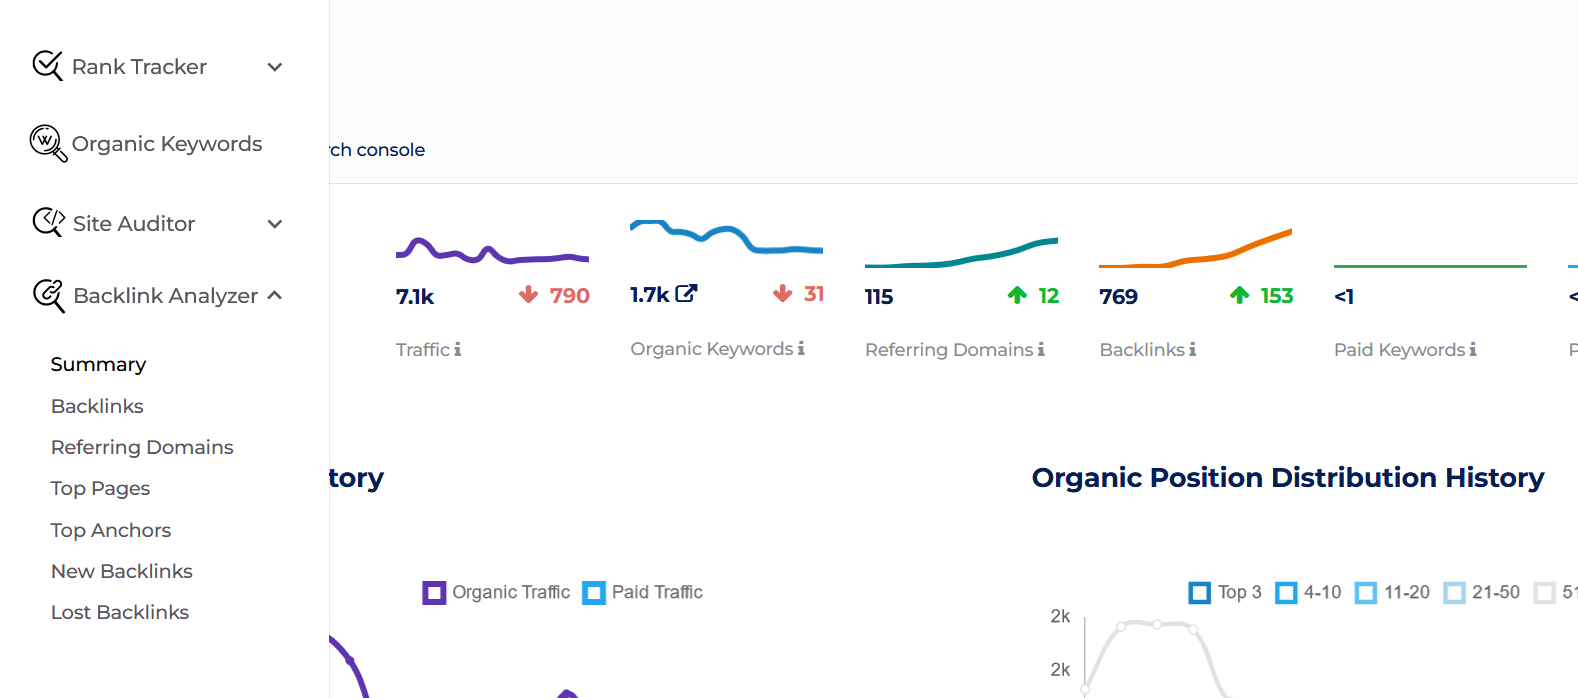Click the <1 paid keywords value

pos(1344,297)
